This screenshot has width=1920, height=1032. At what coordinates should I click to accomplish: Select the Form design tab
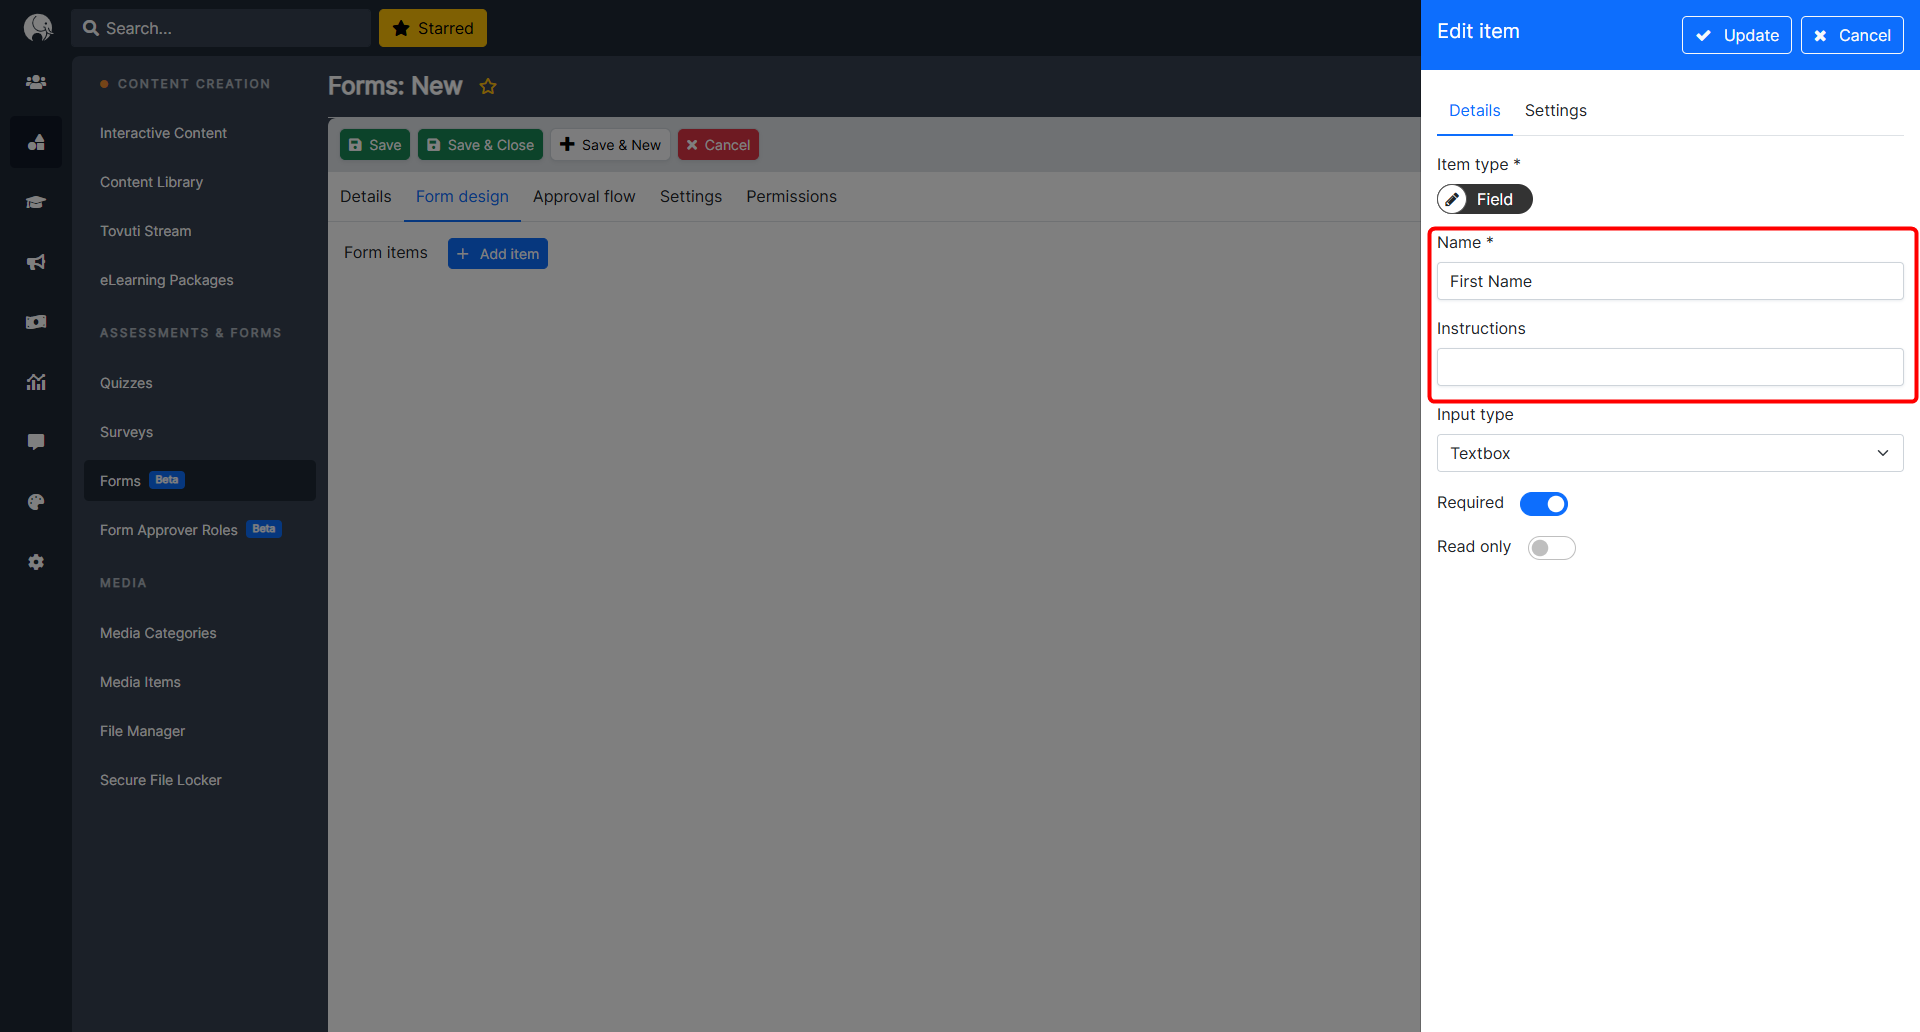[462, 196]
